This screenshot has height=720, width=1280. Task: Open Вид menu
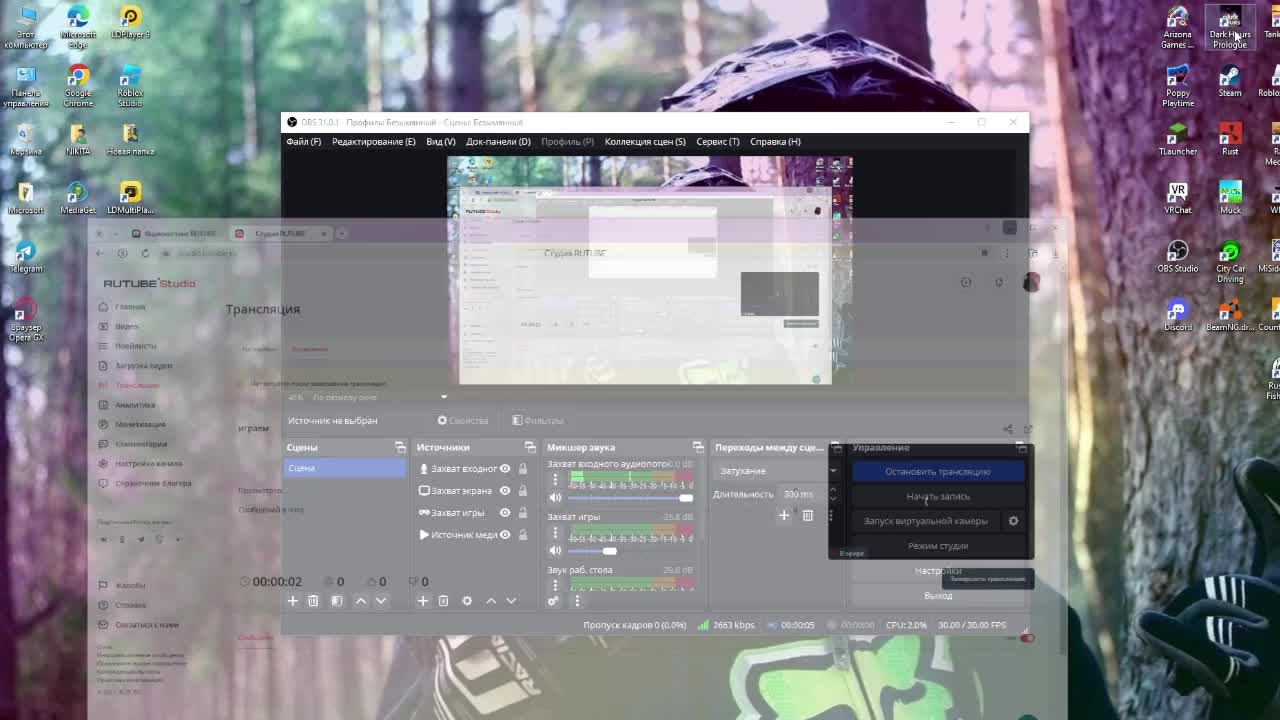point(440,141)
